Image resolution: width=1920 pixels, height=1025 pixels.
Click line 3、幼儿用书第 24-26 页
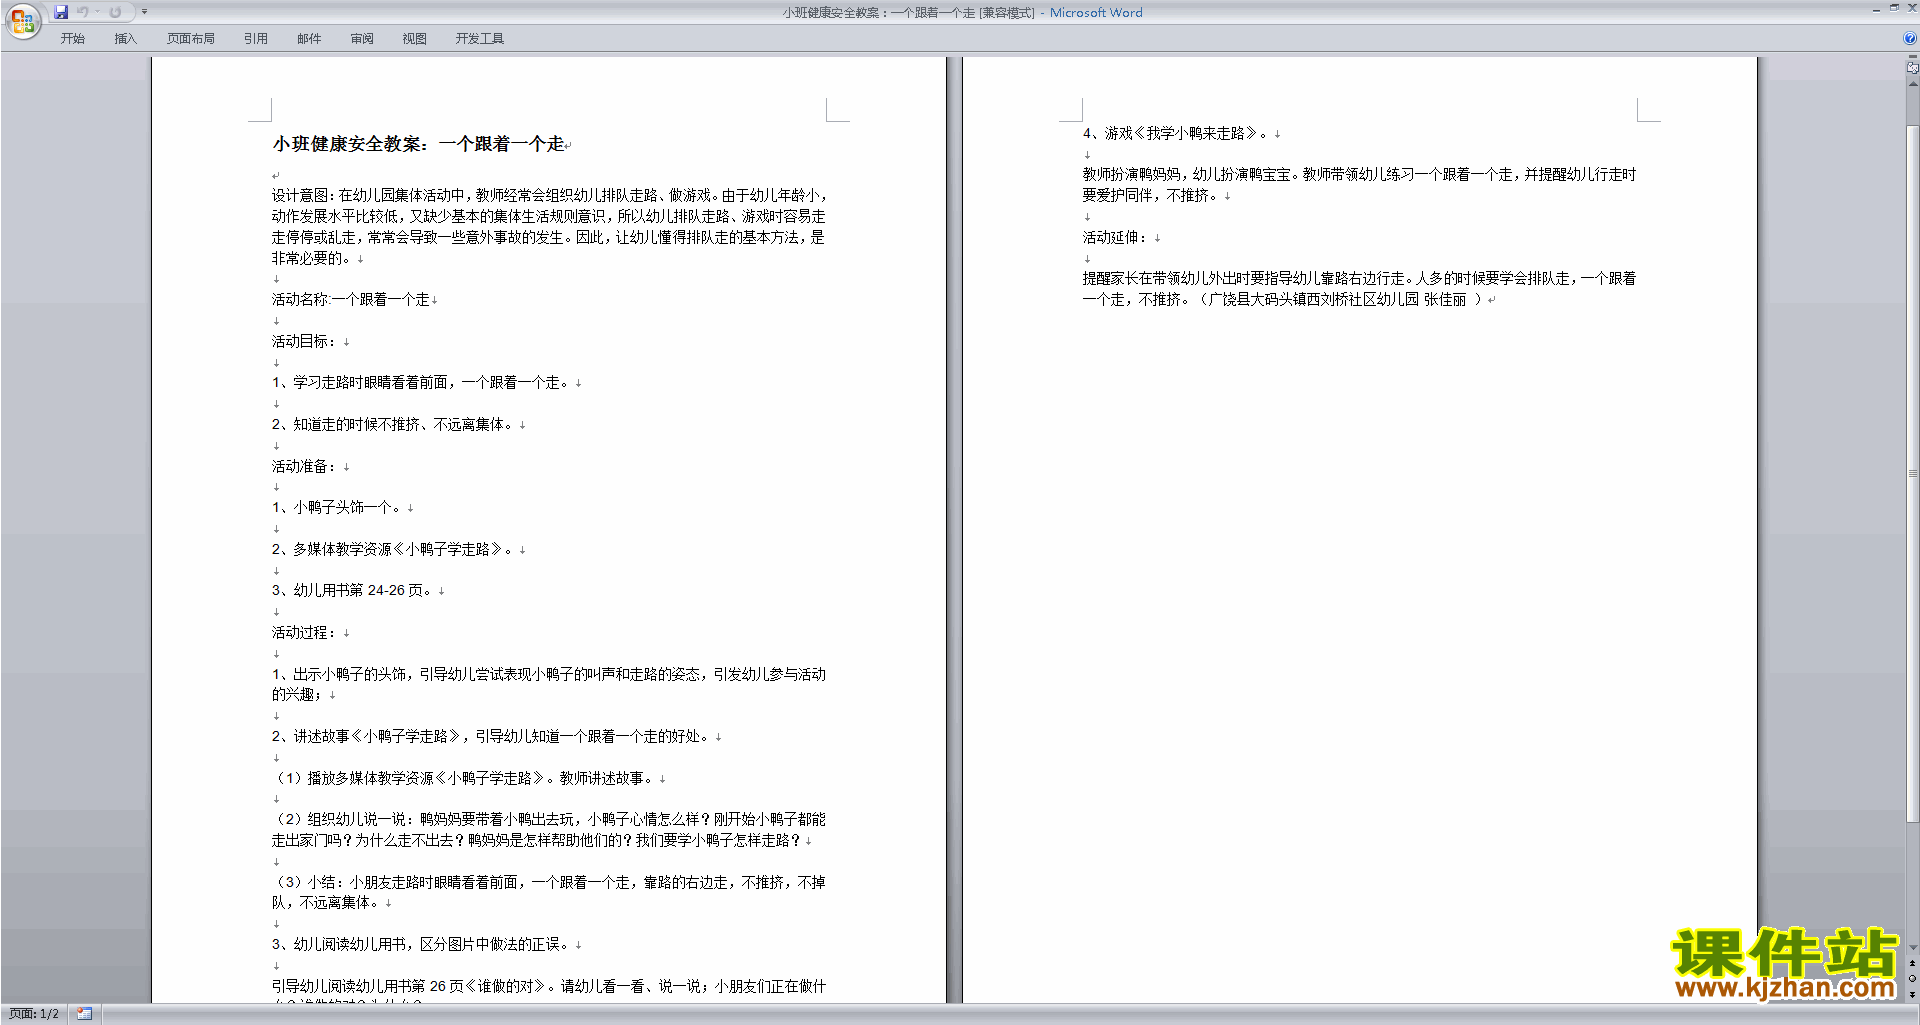352,590
